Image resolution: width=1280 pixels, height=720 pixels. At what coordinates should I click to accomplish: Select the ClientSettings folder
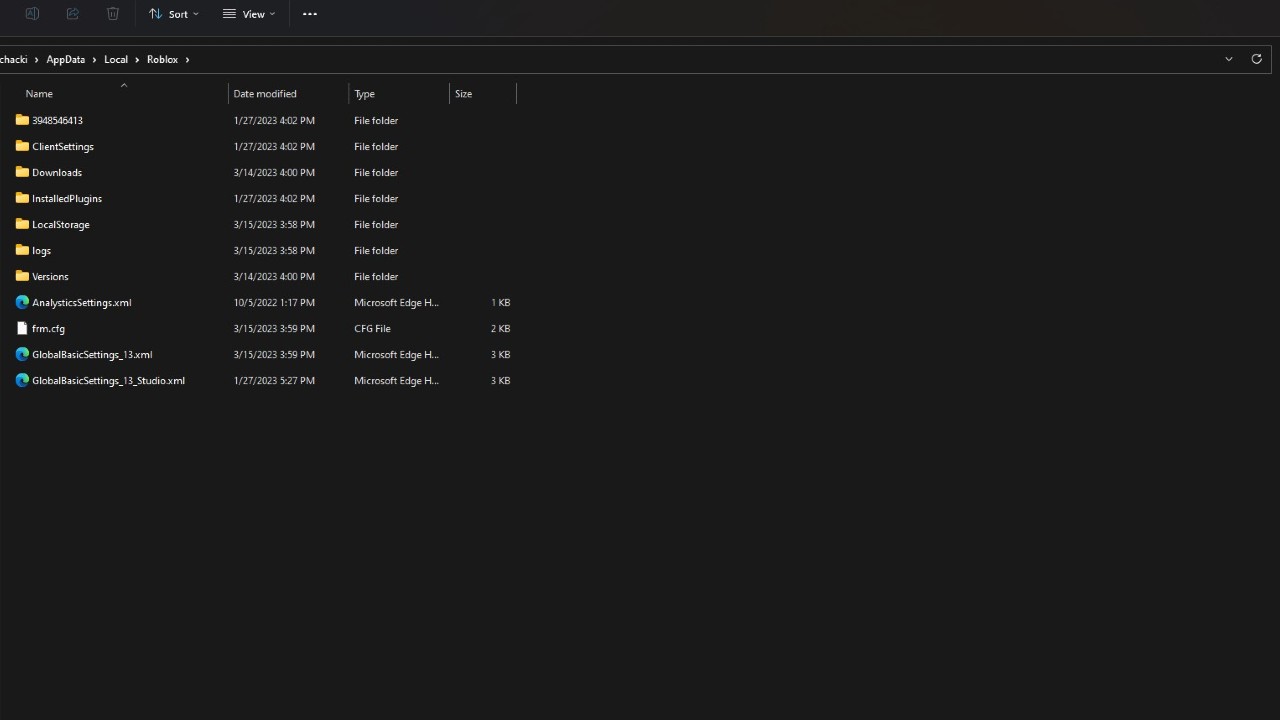pos(62,146)
